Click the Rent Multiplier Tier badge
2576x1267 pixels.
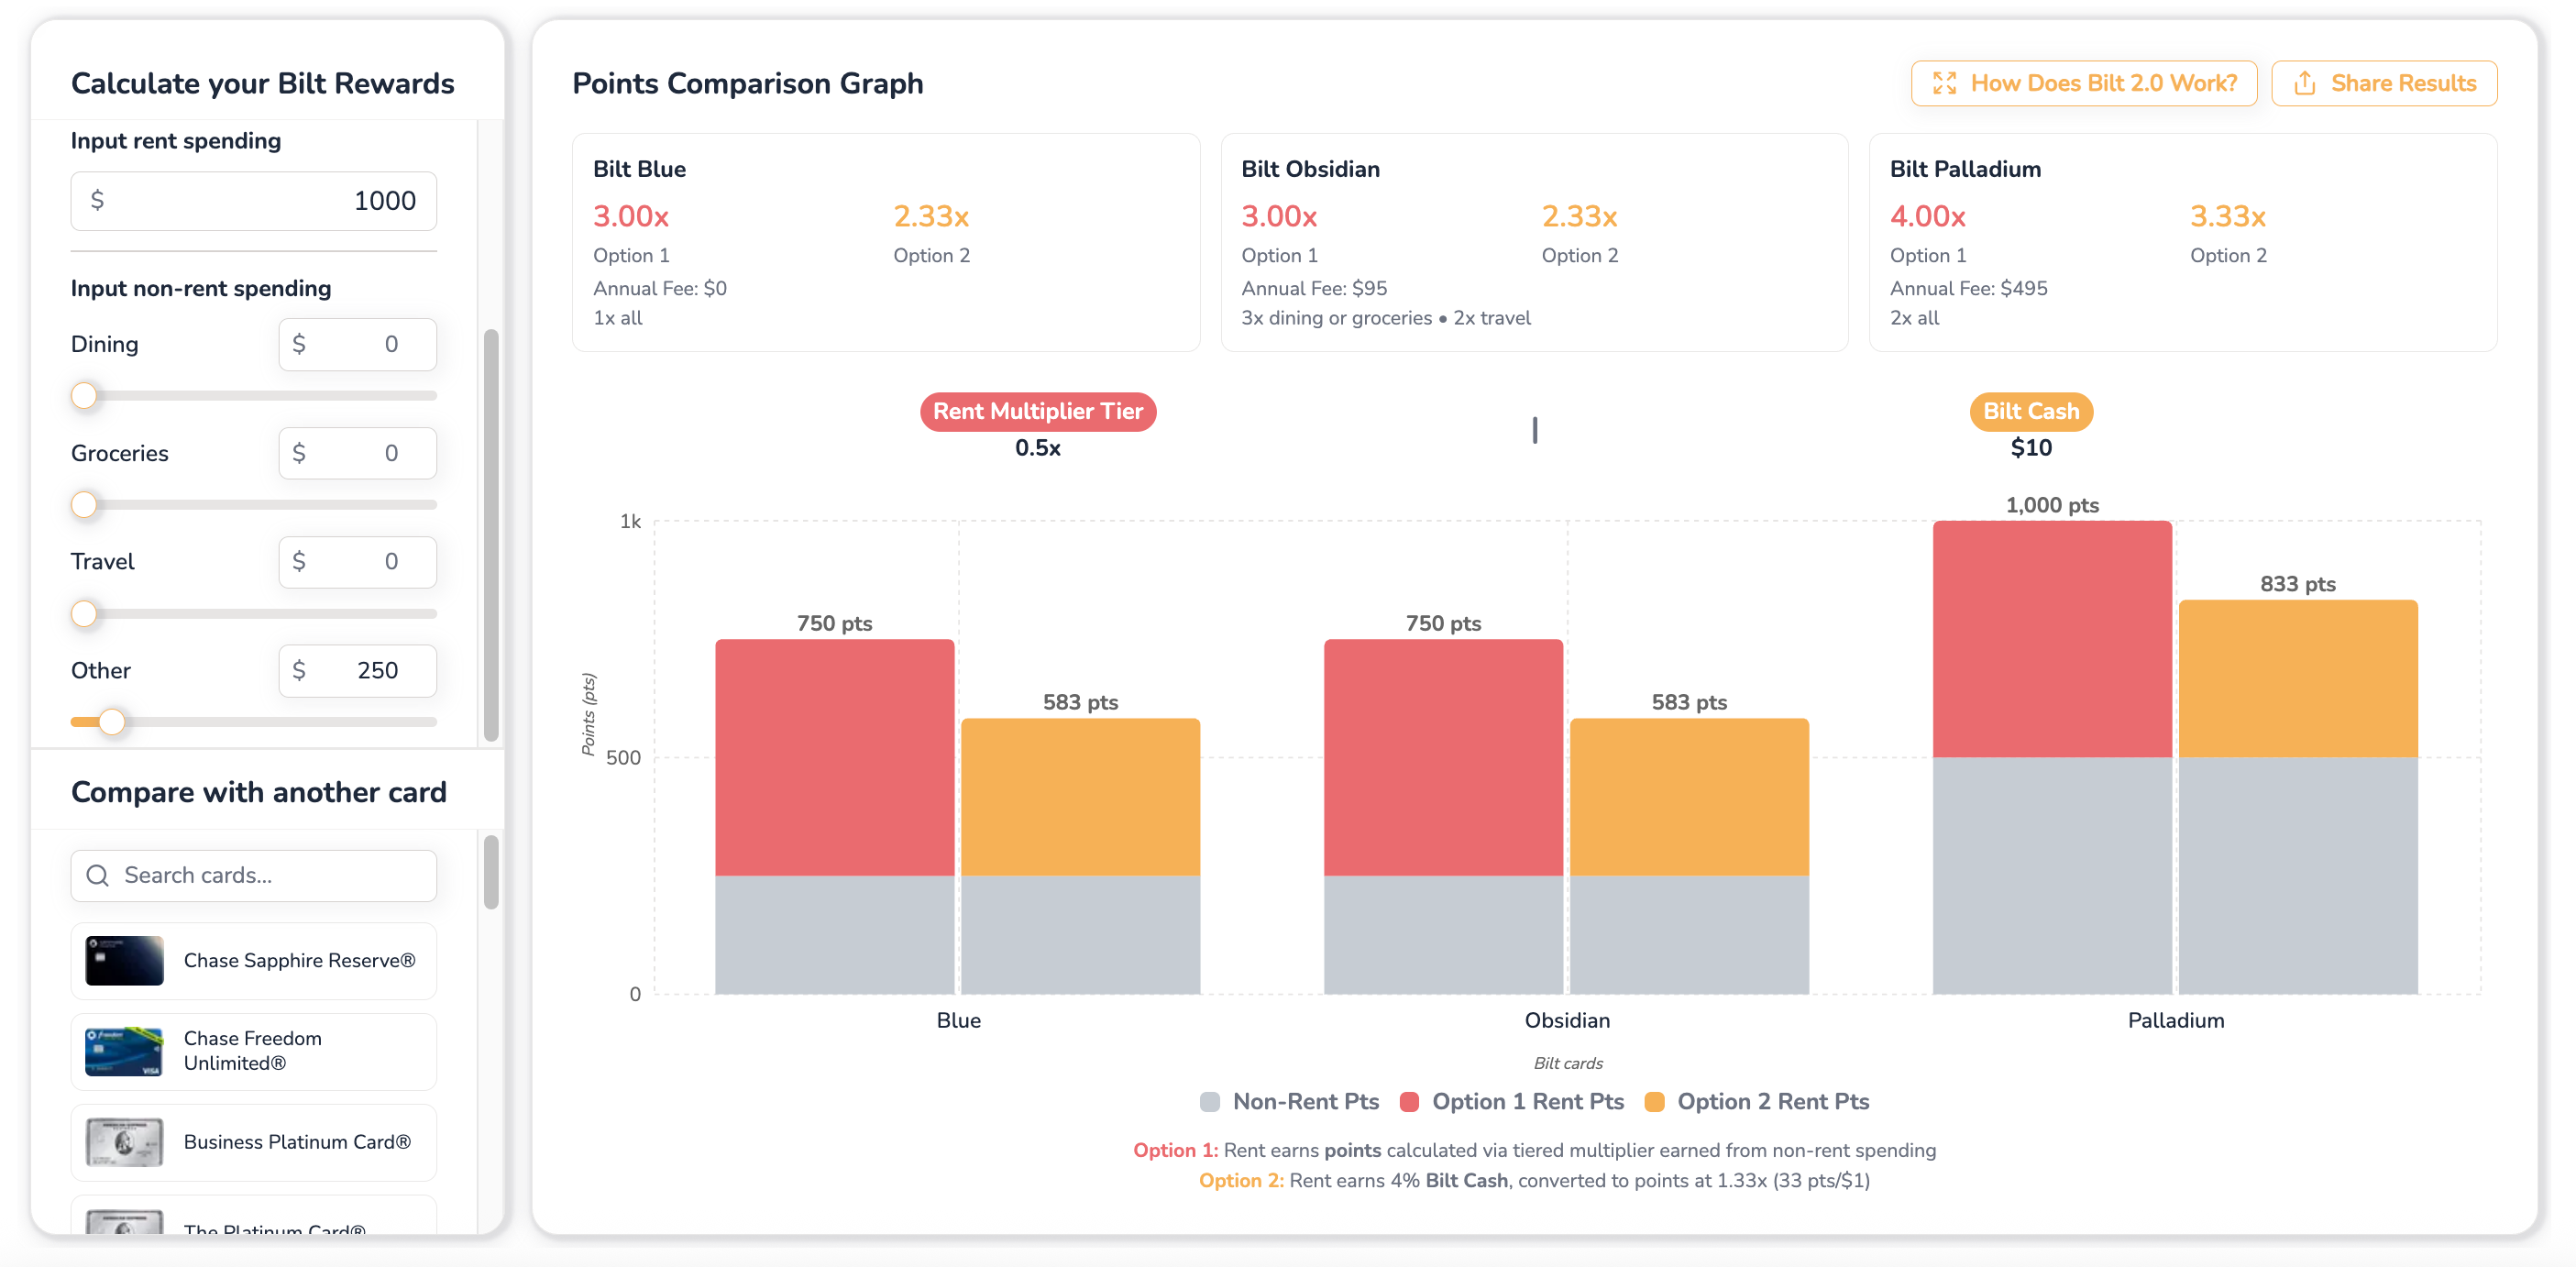pyautogui.click(x=1038, y=411)
